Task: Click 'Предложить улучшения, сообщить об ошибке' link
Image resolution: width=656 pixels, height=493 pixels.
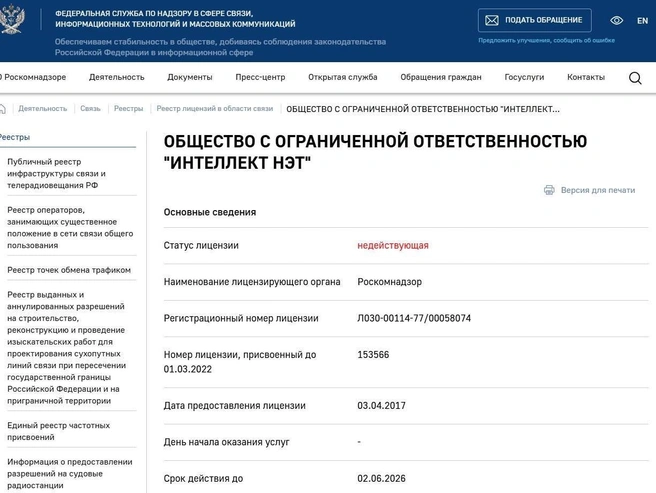Action: (546, 41)
